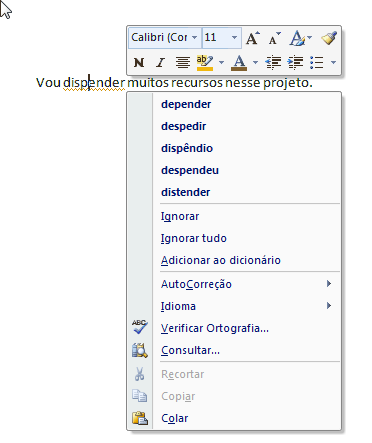Viewport: 372px width, 443px height.
Task: Choose the suggestion "despendeu"
Action: (x=190, y=170)
